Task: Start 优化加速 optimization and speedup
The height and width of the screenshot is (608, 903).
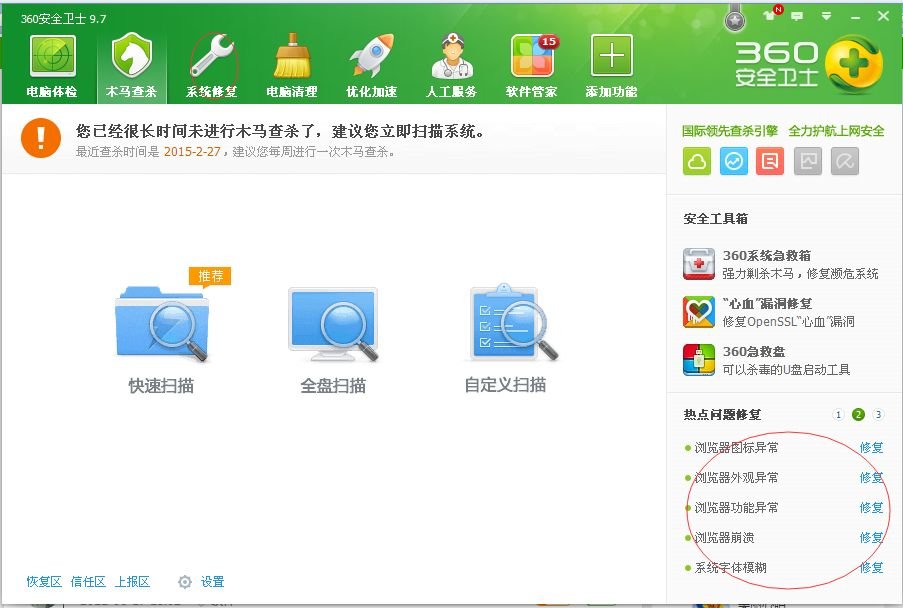Action: coord(370,65)
